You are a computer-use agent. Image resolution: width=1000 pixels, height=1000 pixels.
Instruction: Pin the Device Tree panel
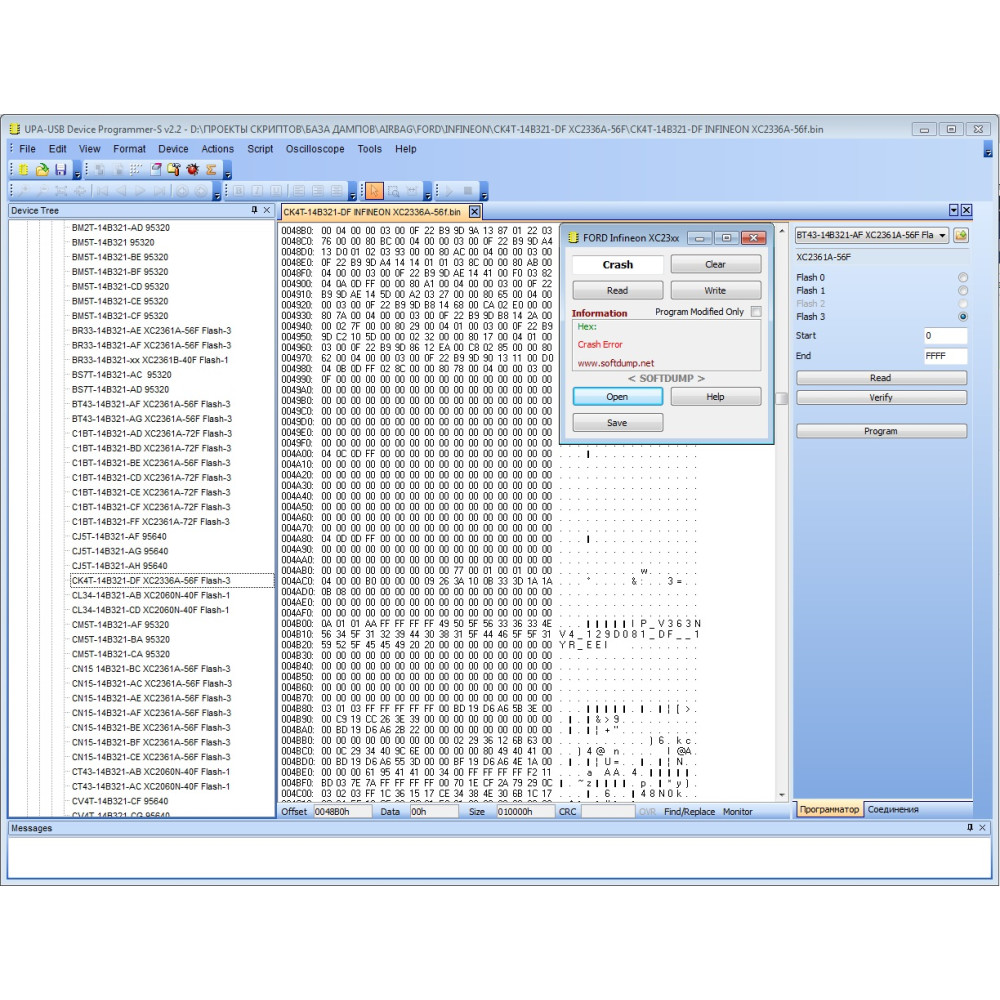point(254,210)
